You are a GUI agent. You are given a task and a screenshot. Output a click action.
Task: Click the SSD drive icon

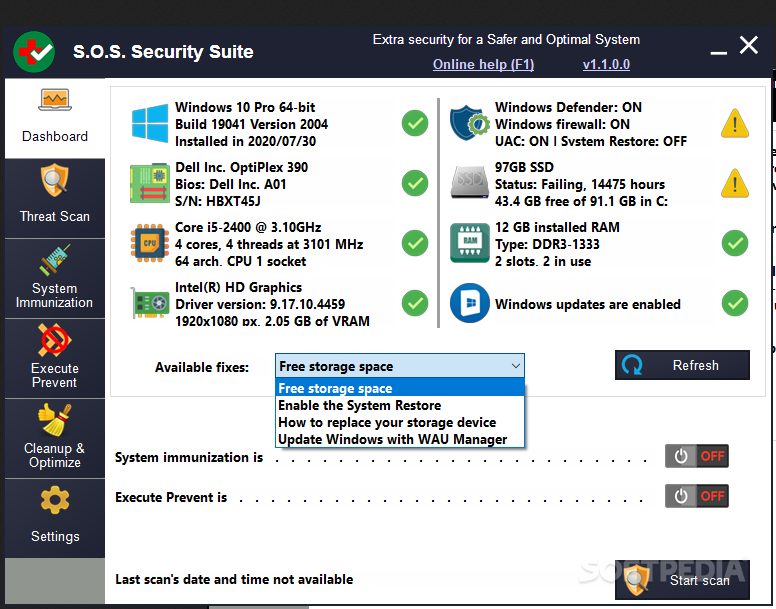coord(470,182)
